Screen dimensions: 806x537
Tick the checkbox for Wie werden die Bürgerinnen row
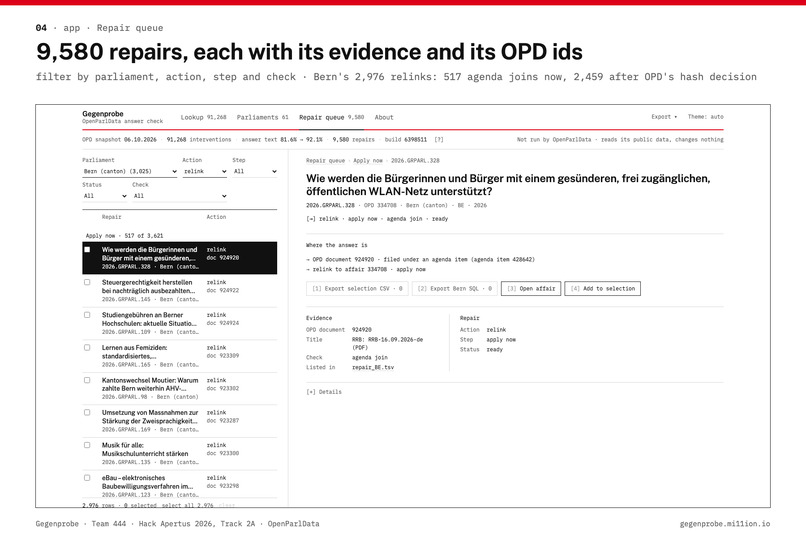[87, 250]
